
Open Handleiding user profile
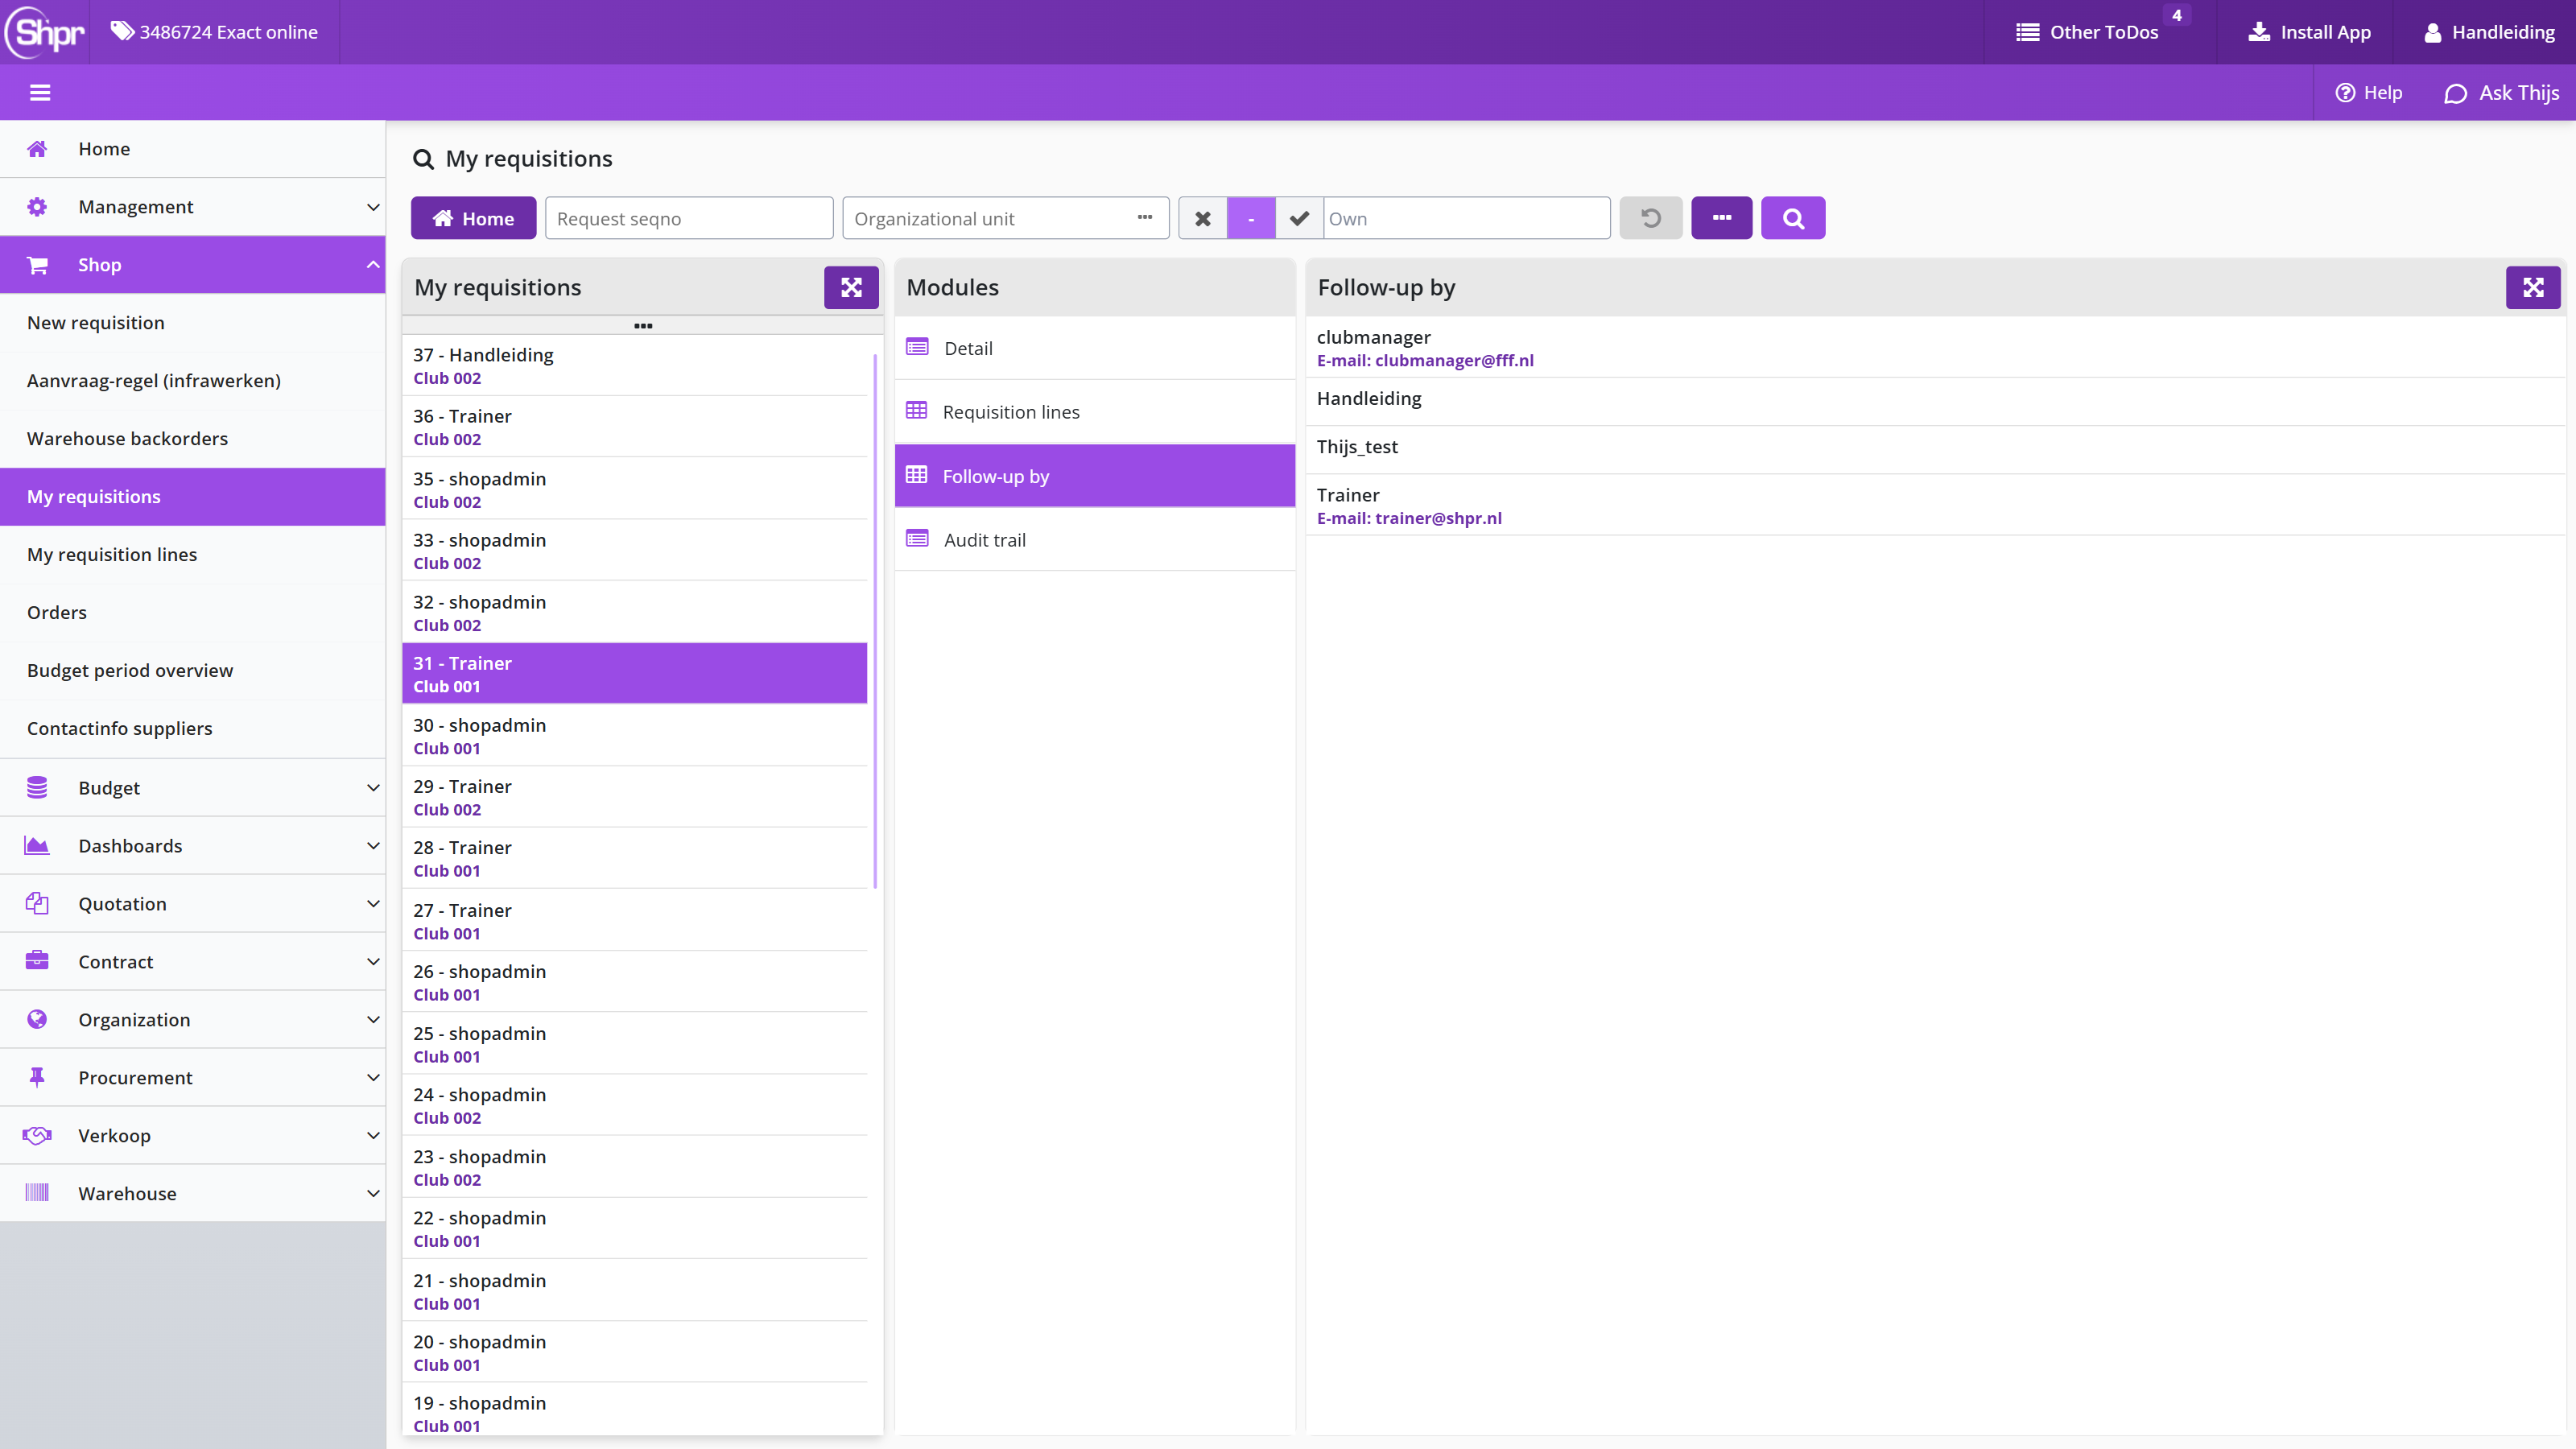pos(2489,32)
